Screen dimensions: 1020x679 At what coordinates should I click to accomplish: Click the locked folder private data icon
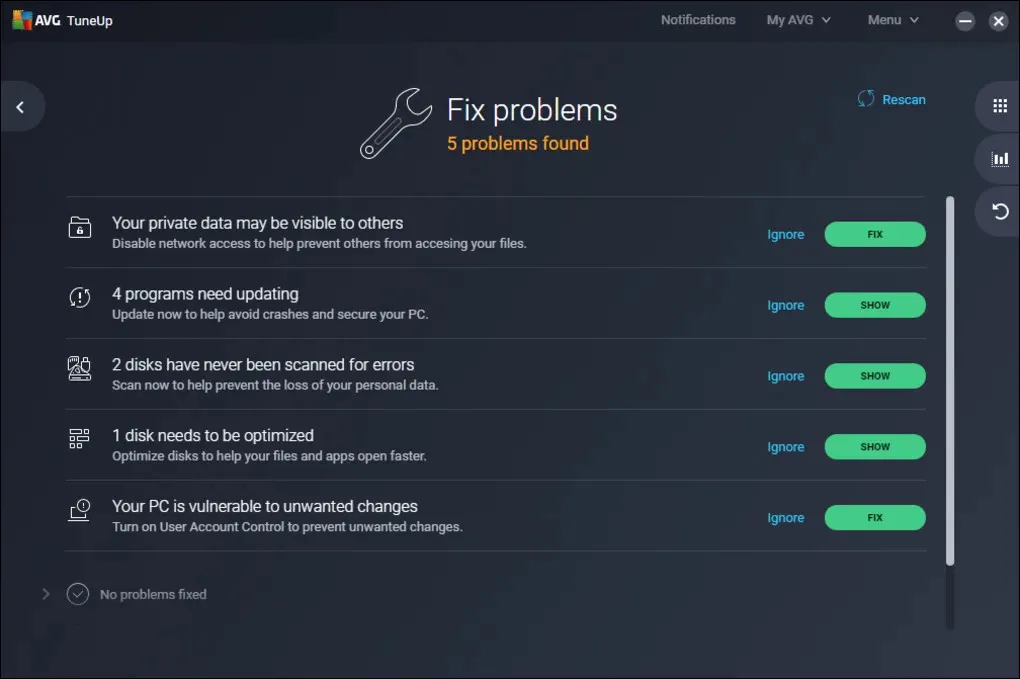click(79, 228)
